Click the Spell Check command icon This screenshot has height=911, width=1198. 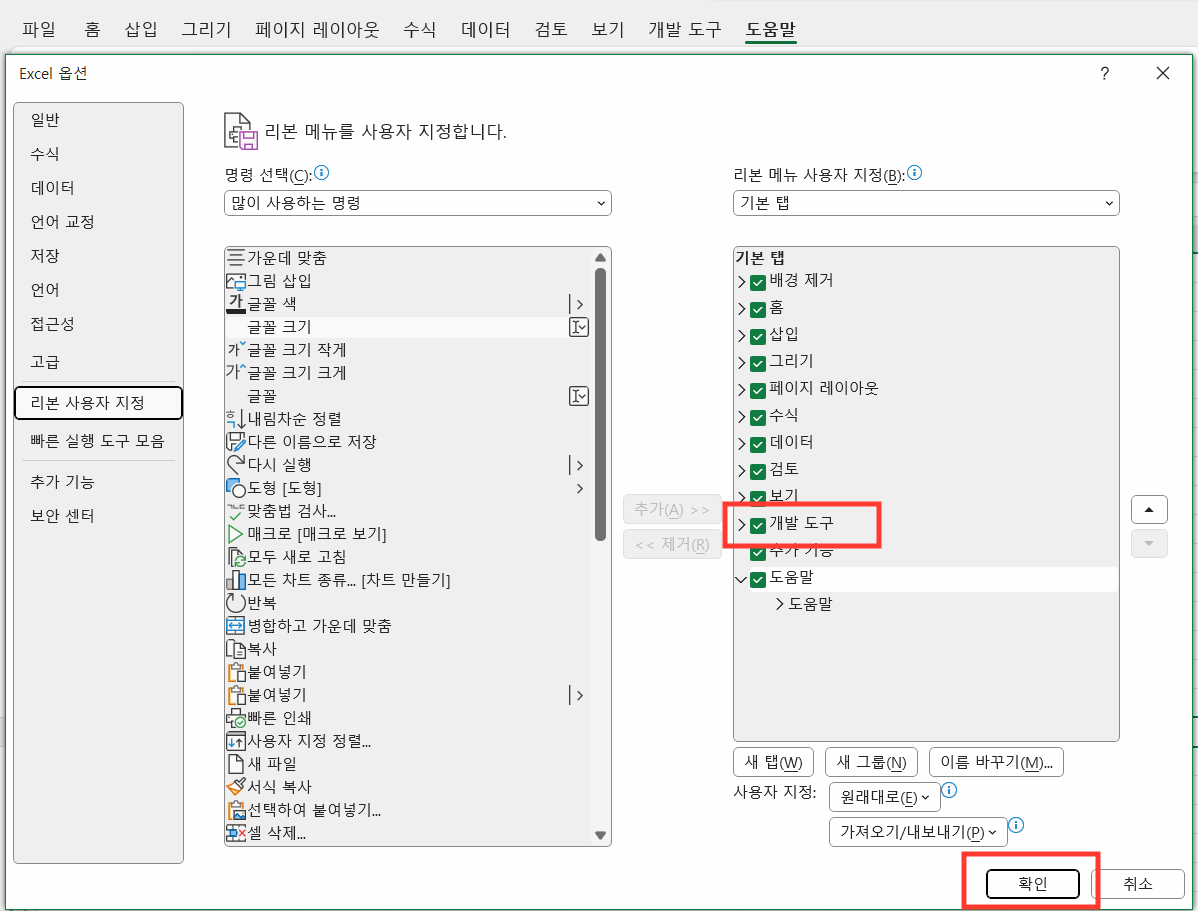[x=236, y=511]
